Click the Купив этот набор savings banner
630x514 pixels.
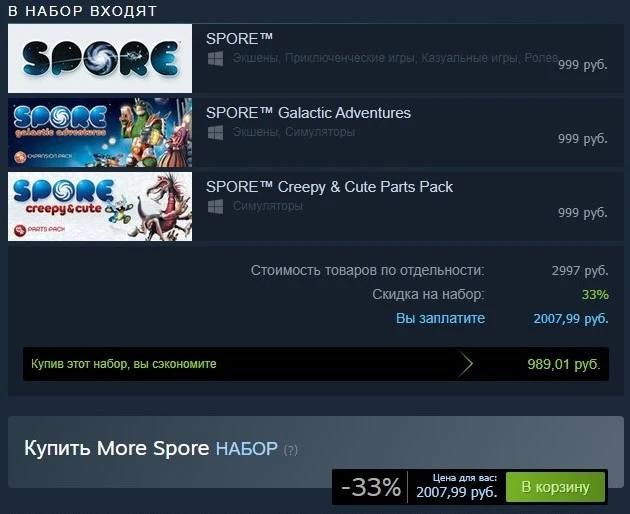point(316,364)
